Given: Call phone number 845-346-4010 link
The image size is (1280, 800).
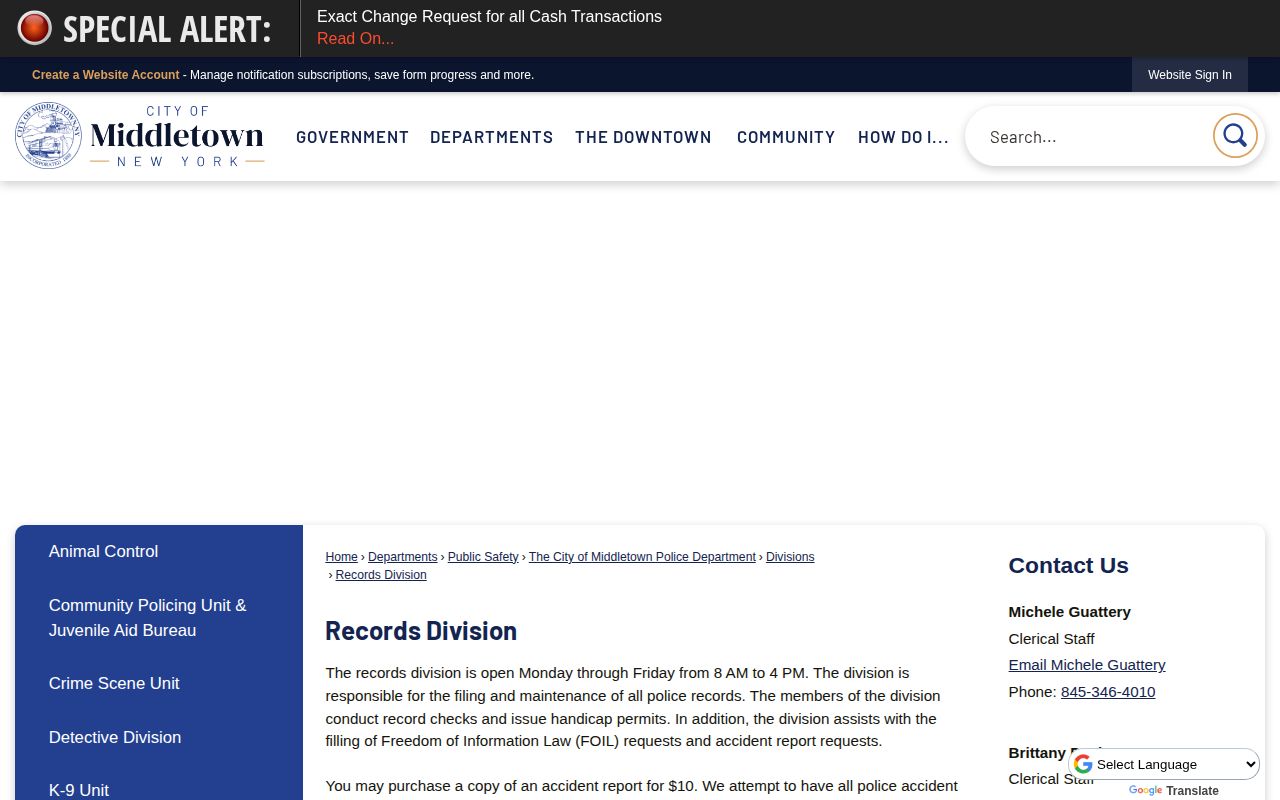Looking at the screenshot, I should (1108, 692).
